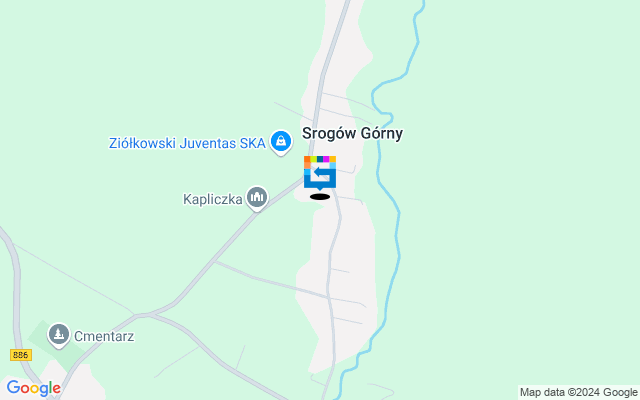Click the yellow 886 road shield
Viewport: 640px width, 400px height.
point(21,355)
